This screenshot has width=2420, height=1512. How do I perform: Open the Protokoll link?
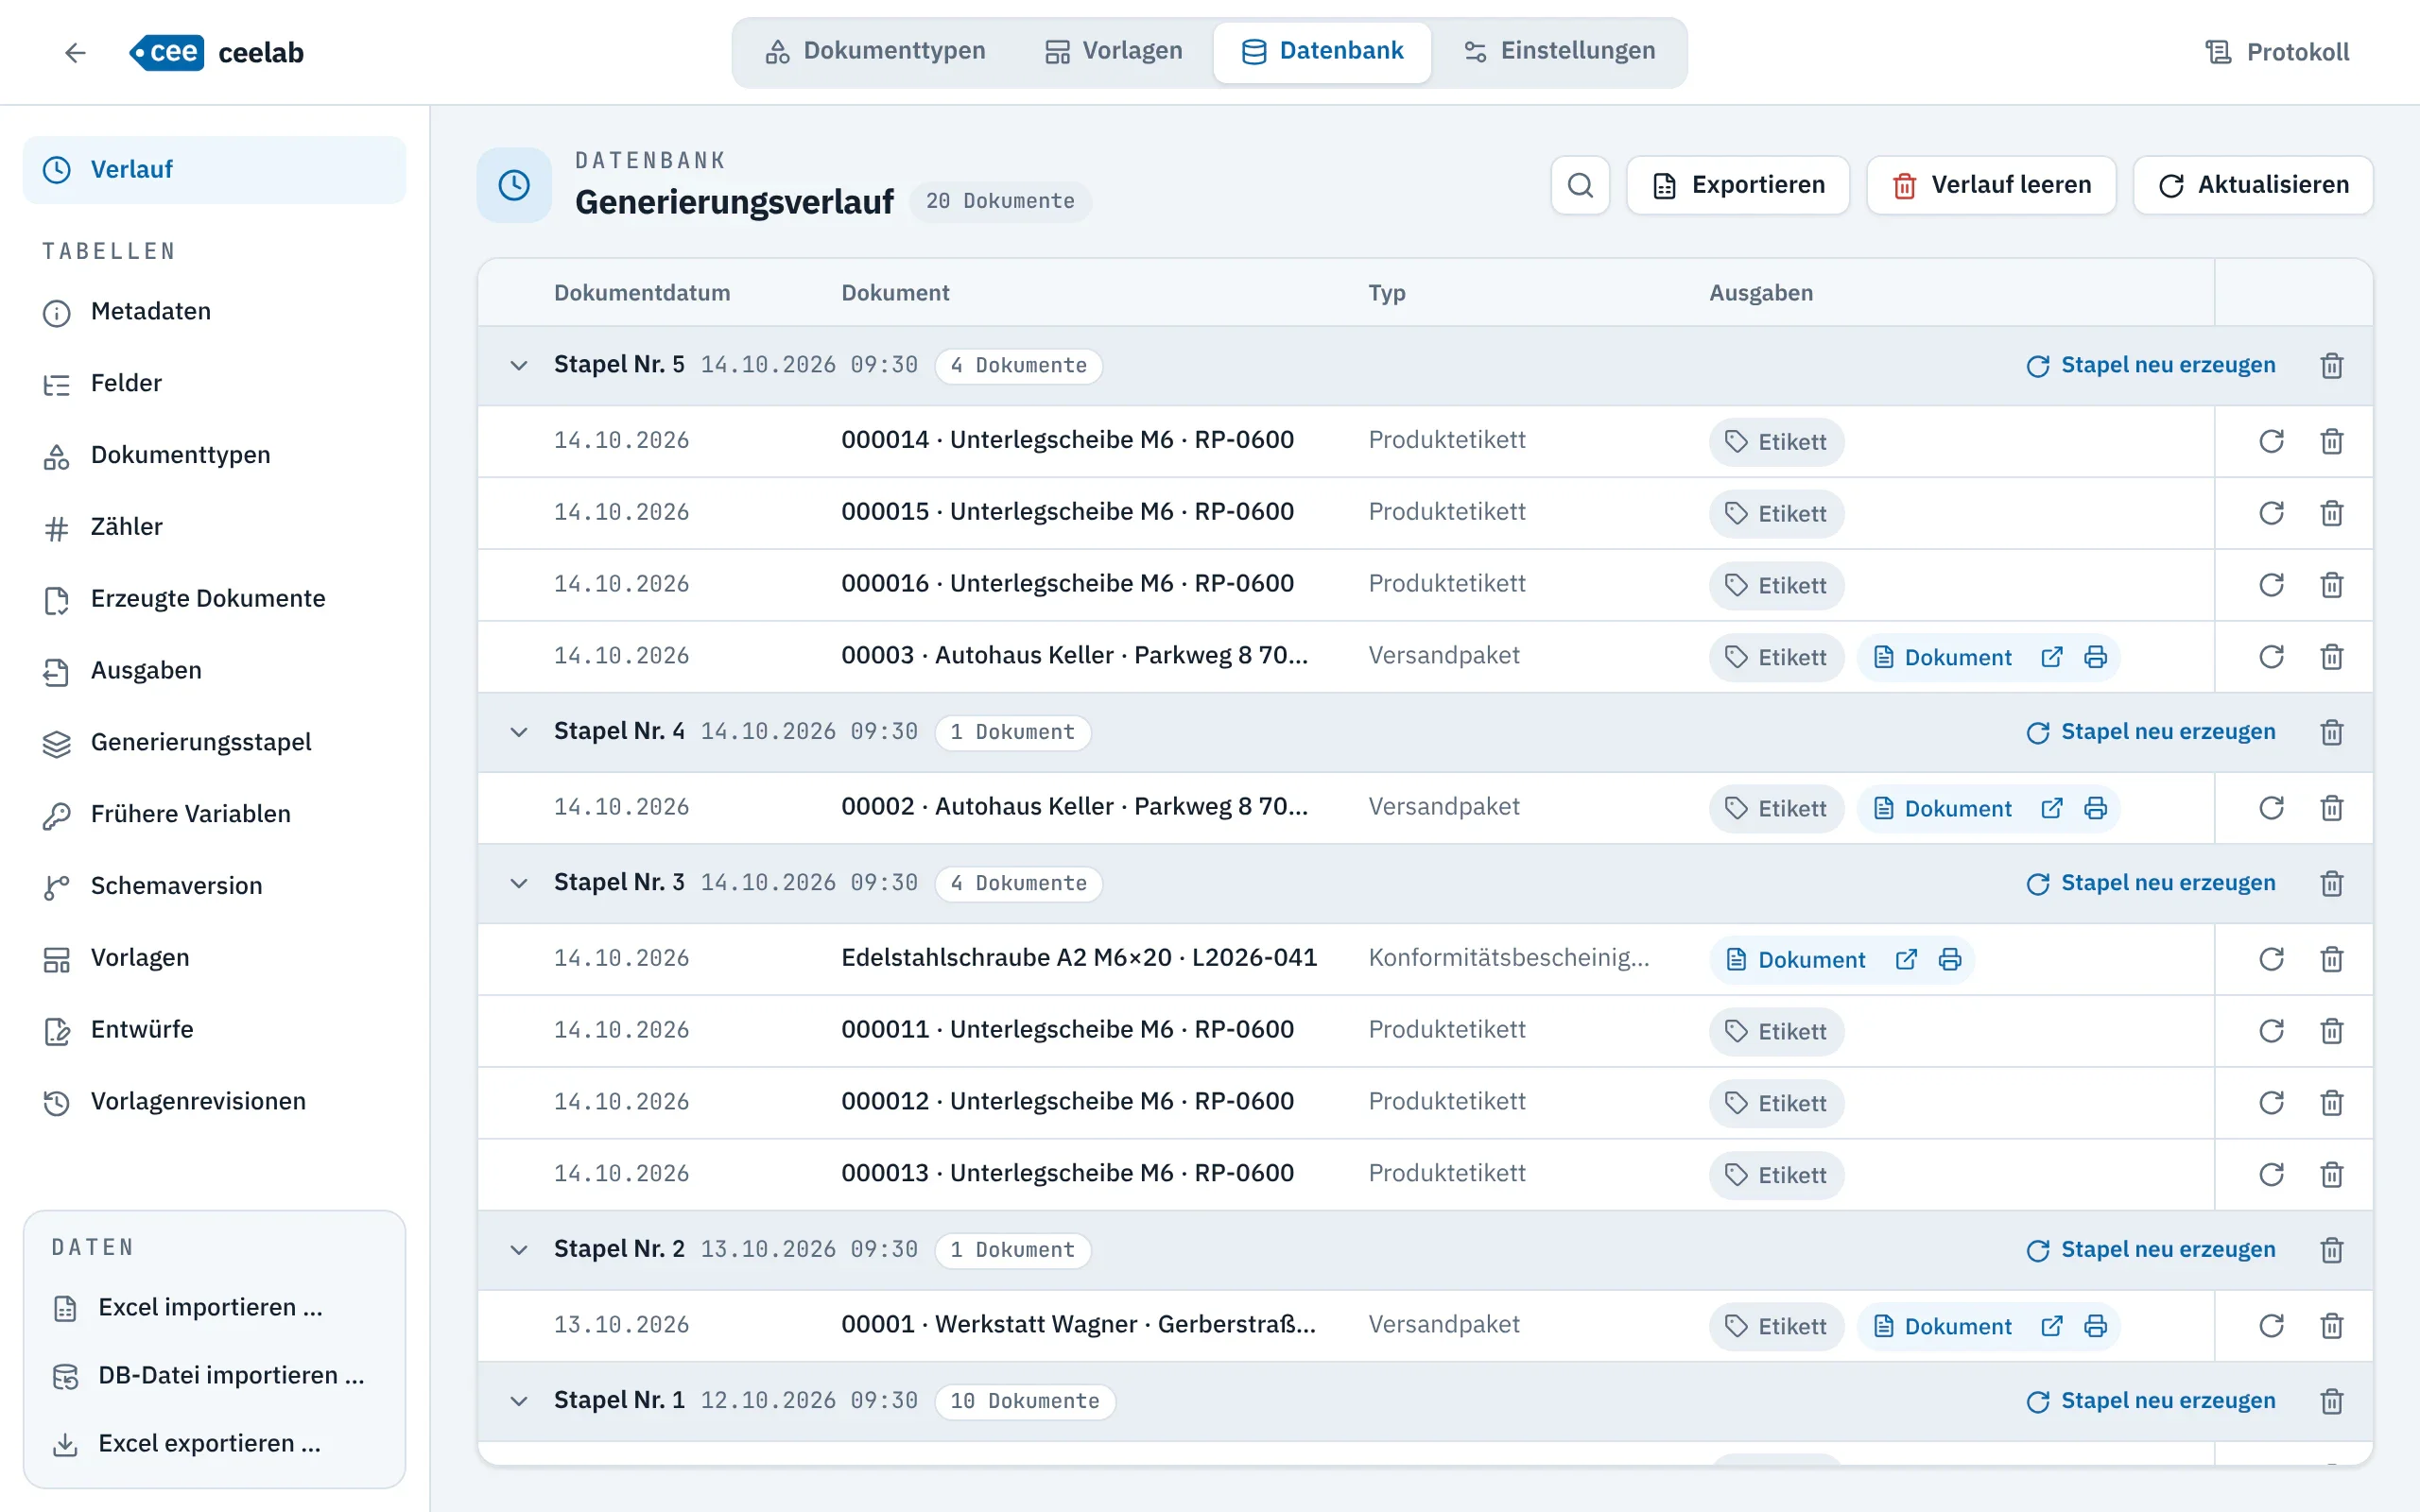(x=2277, y=52)
